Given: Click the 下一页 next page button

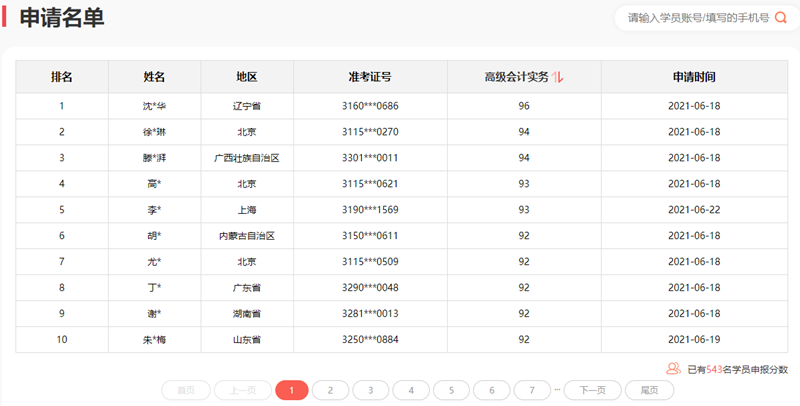Looking at the screenshot, I should click(592, 390).
